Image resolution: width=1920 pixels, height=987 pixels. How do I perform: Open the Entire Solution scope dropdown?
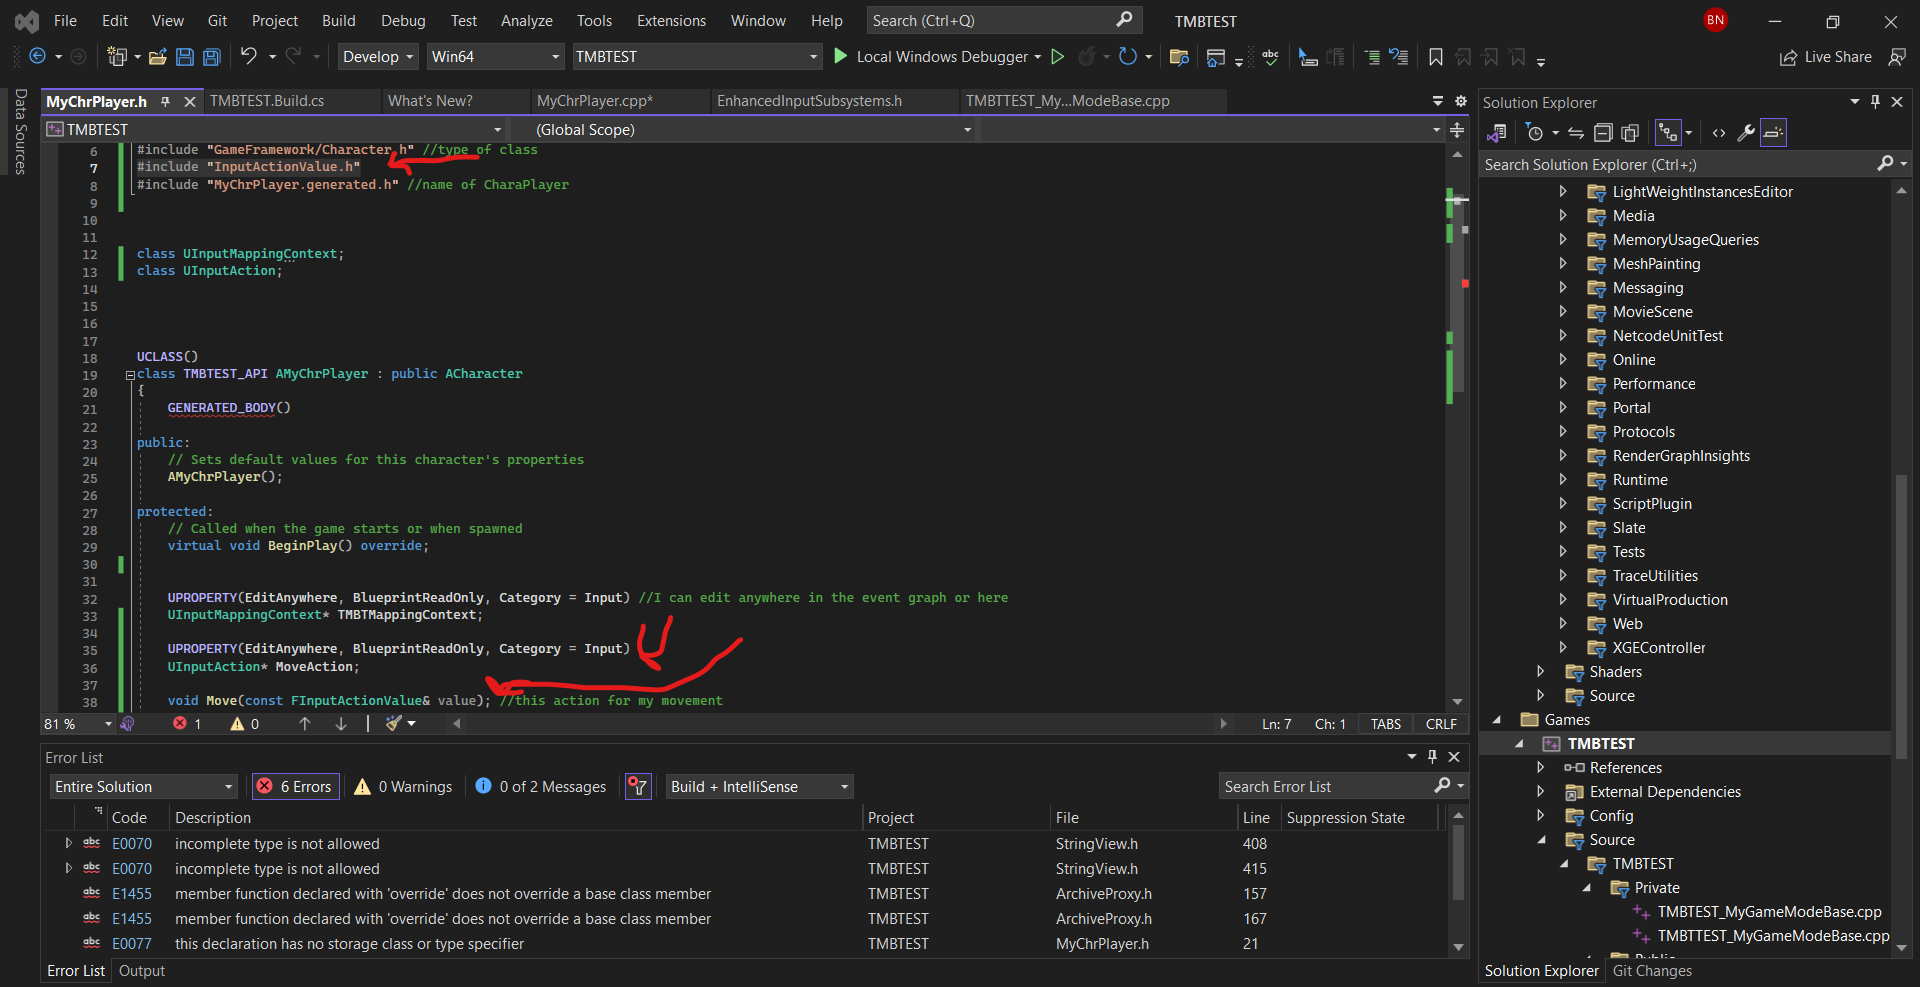tap(144, 787)
